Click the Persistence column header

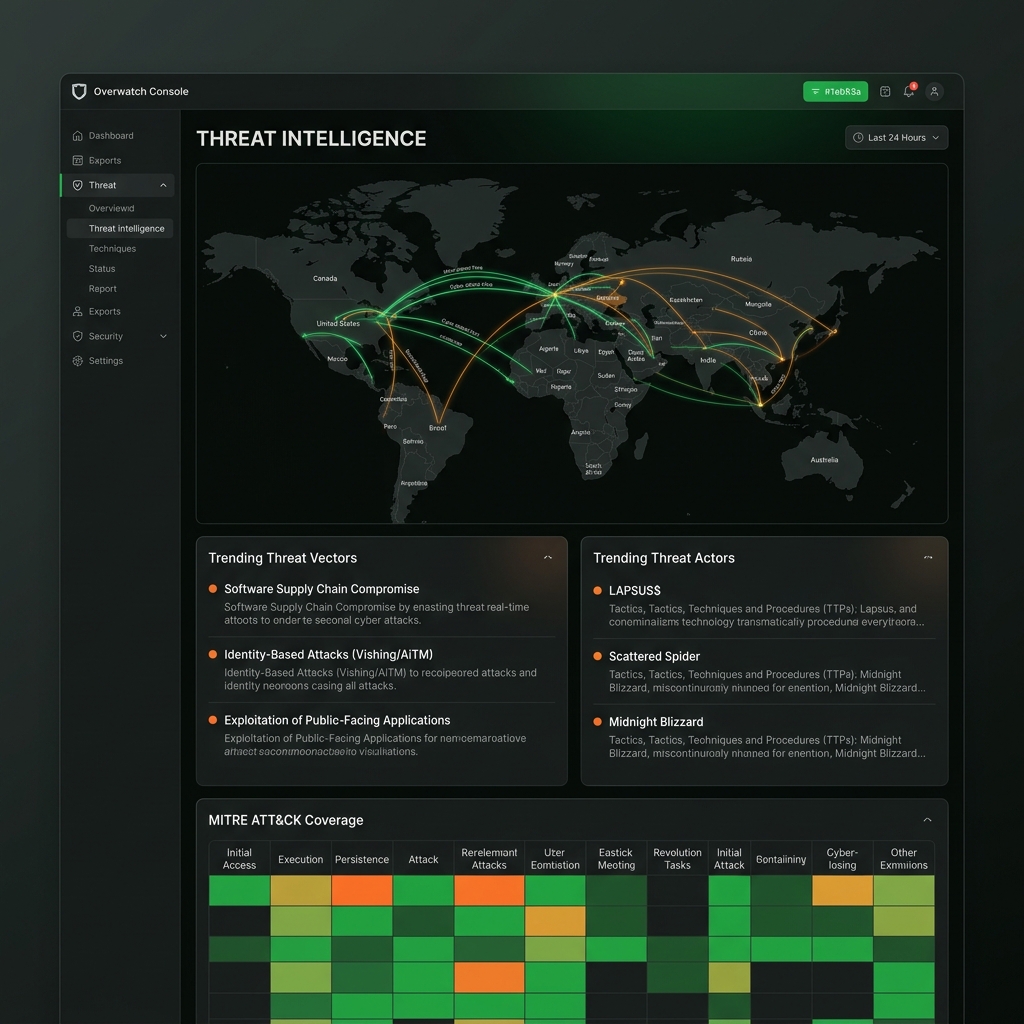[x=362, y=859]
